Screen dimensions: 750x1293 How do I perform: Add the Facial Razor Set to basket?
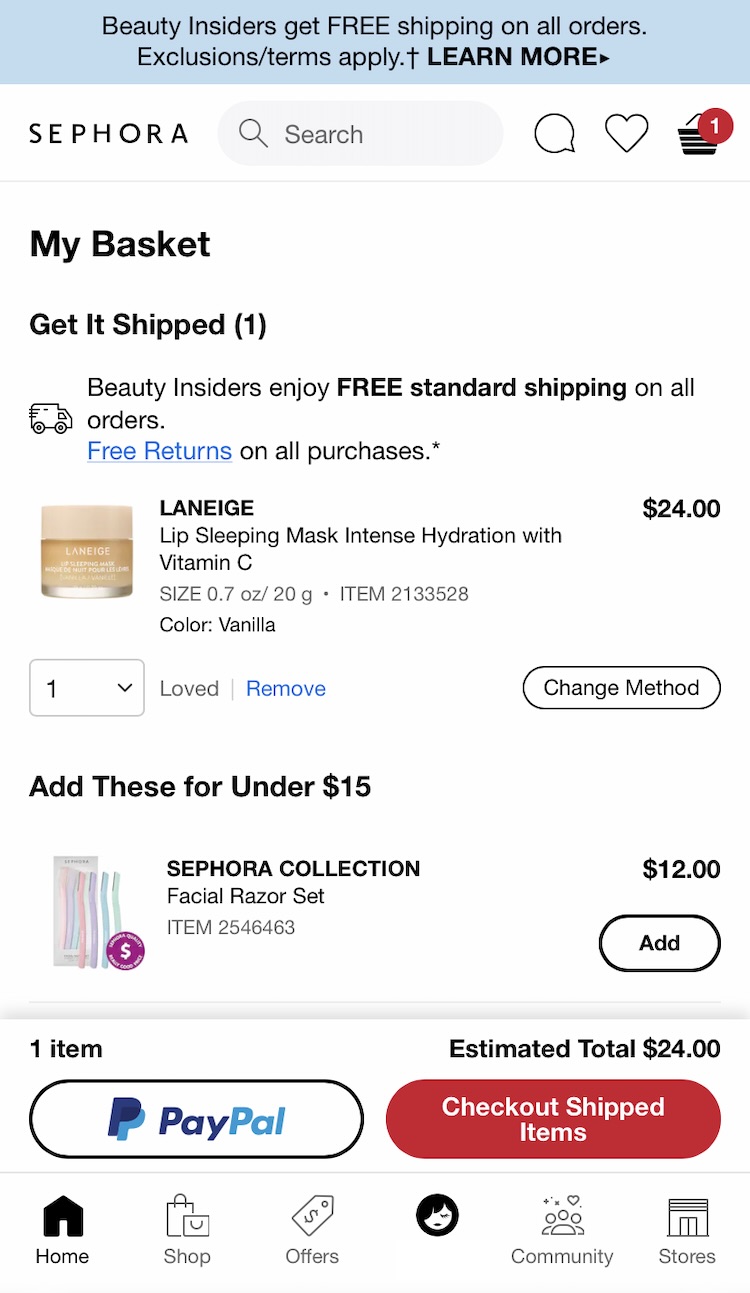(659, 943)
